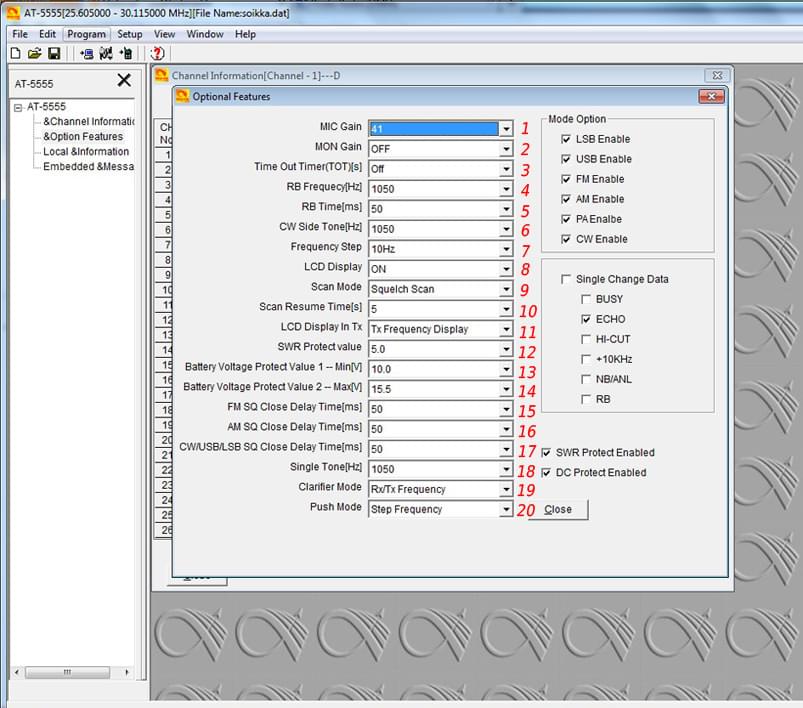Check the HI-CUT checkbox
This screenshot has height=708, width=803.
586,339
